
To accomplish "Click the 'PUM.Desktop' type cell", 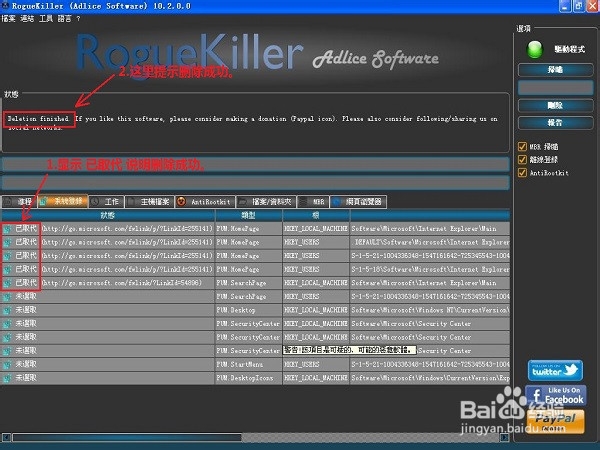I will pos(249,310).
